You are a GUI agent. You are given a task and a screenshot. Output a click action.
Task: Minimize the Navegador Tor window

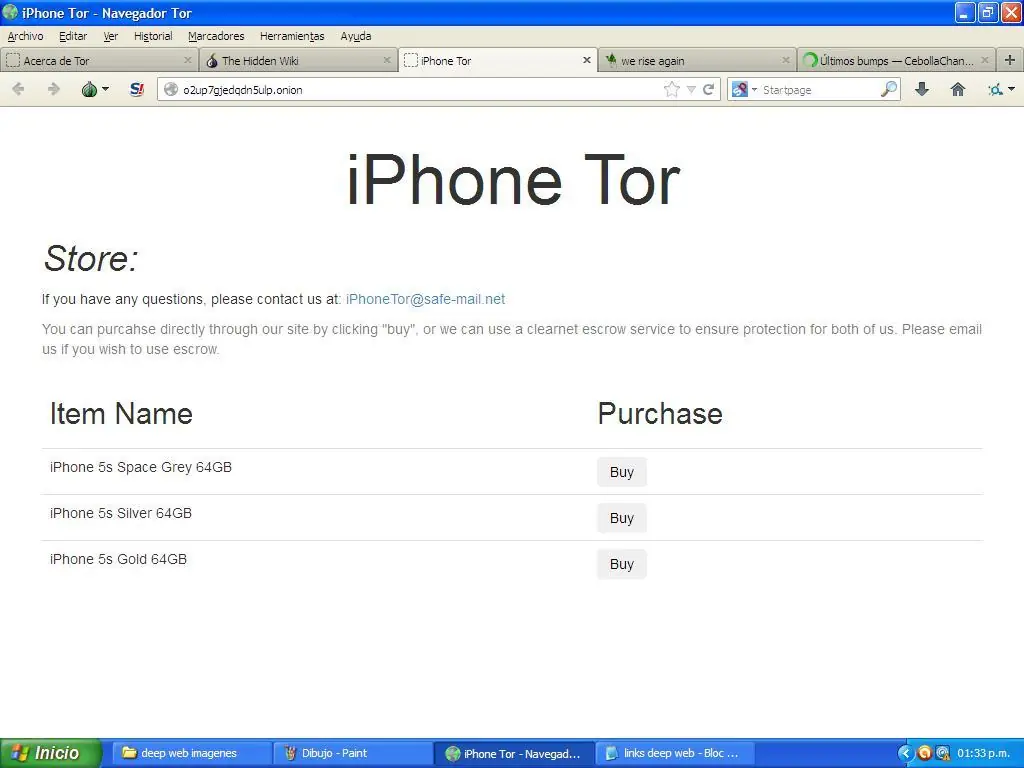(965, 12)
